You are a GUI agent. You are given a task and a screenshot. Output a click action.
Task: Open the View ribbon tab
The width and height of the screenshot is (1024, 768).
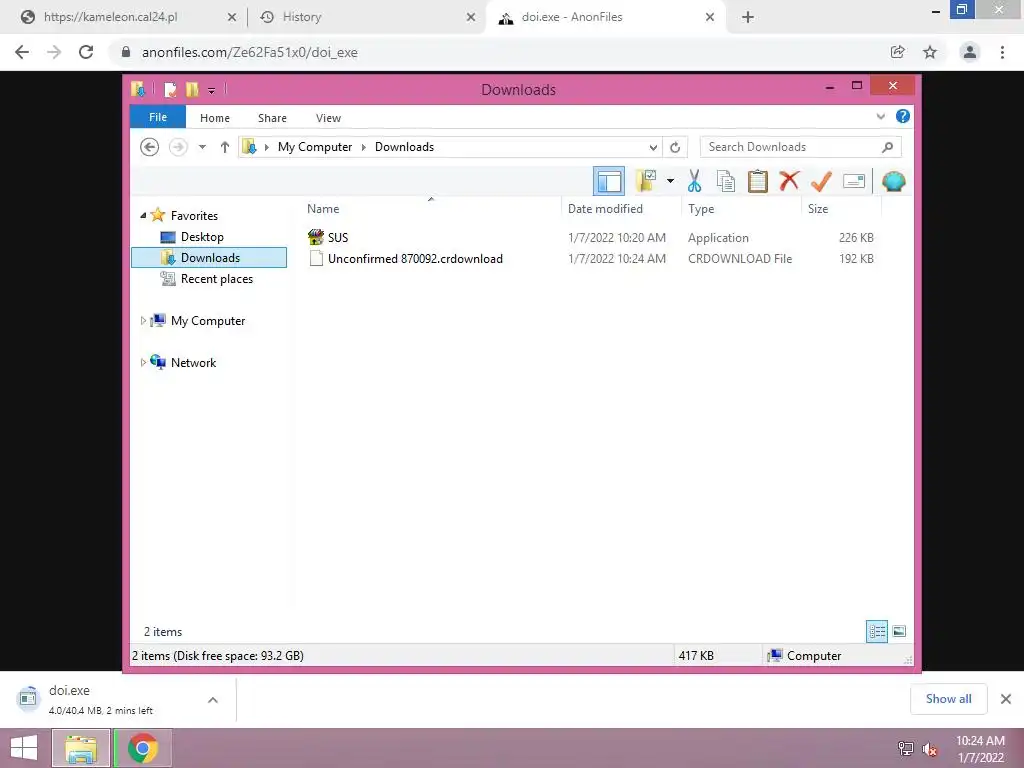point(328,118)
